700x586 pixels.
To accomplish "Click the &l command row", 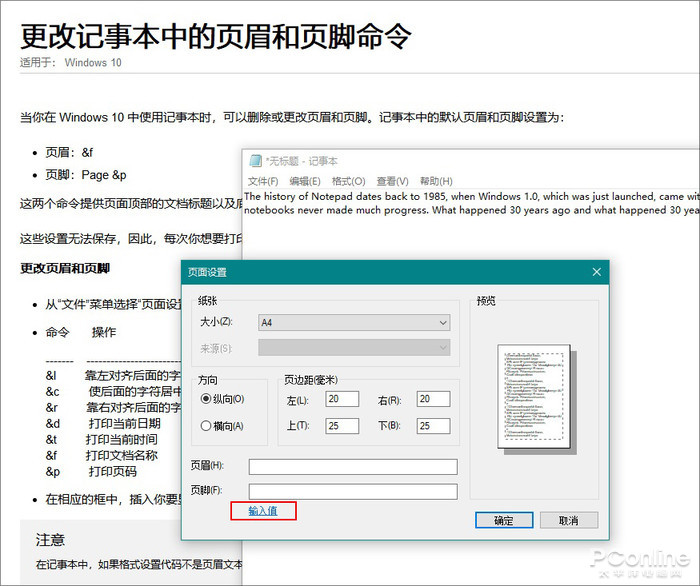I will pos(113,375).
